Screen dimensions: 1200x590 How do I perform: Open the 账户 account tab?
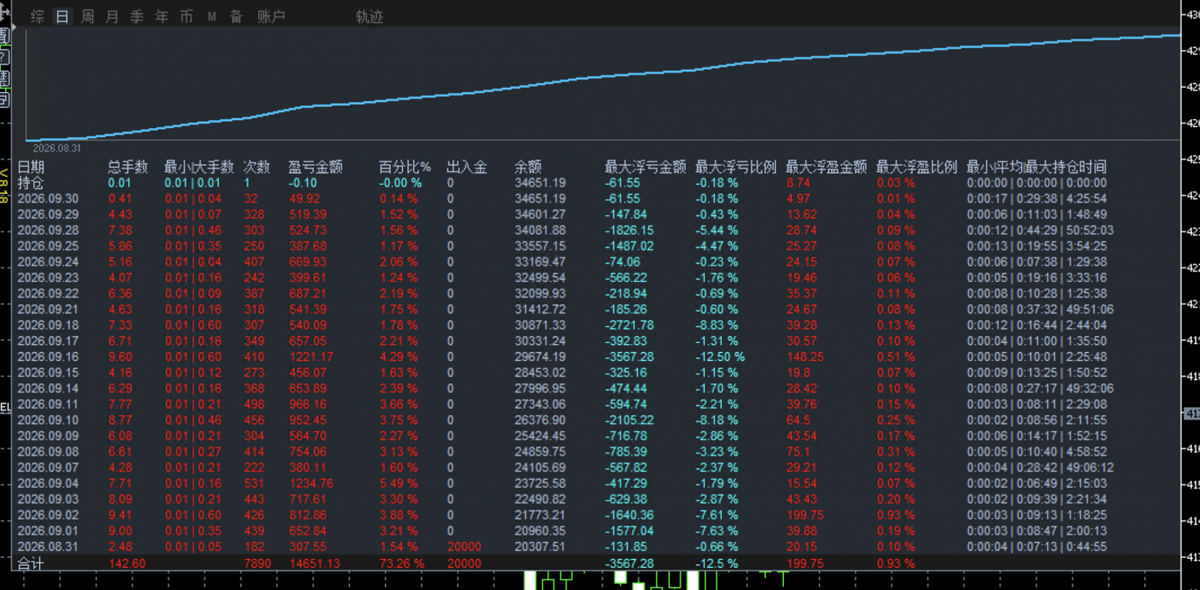[x=271, y=17]
